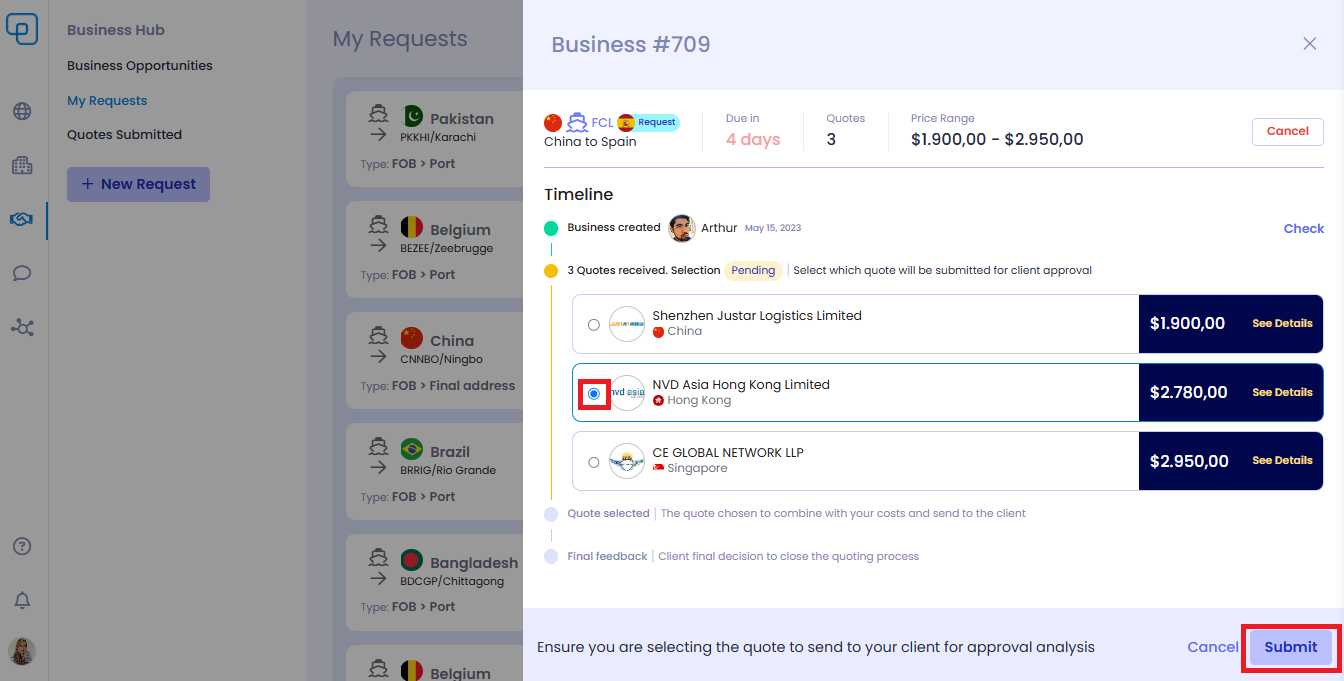
Task: Open the chat bubble messages icon
Action: pyautogui.click(x=22, y=273)
